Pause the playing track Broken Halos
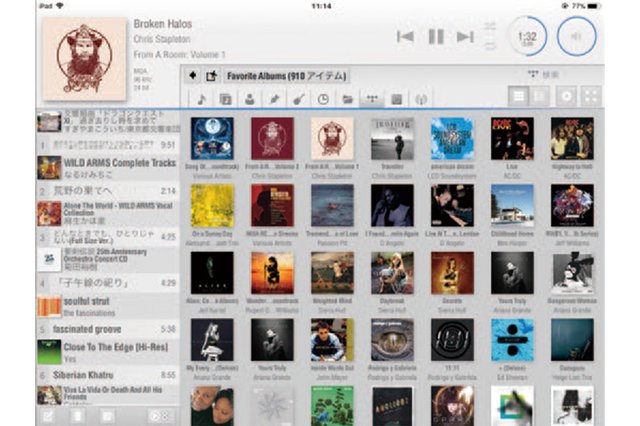The height and width of the screenshot is (426, 640). [x=435, y=37]
